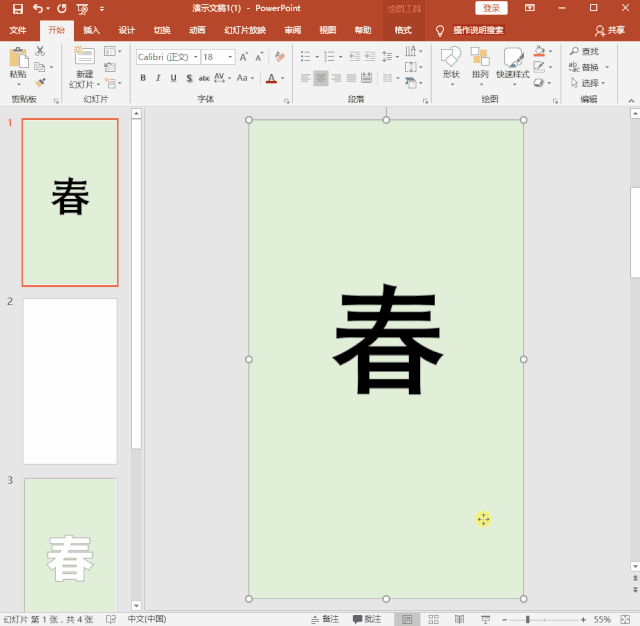Open font size 18 dropdown
Screen dimensions: 640x626
[230, 57]
